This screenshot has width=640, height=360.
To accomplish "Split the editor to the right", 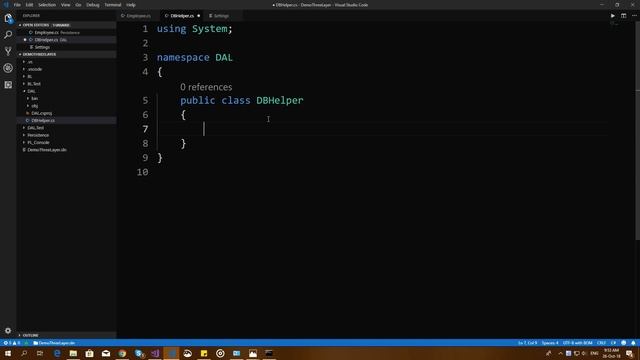I will (623, 16).
